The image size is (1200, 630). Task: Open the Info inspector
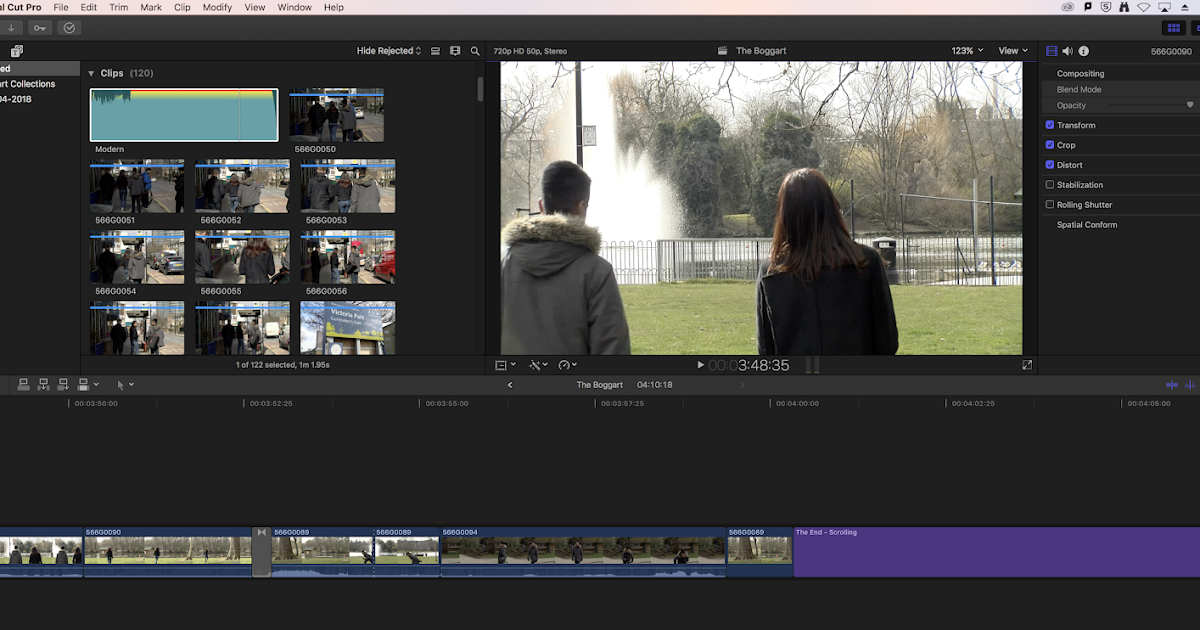point(1083,50)
